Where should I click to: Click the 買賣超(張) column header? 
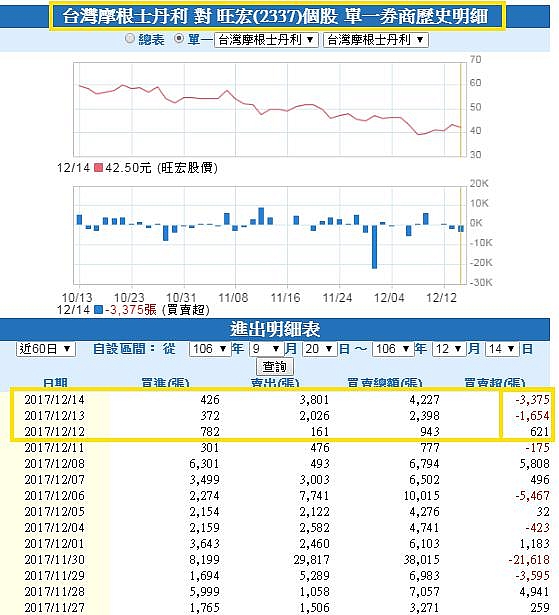point(495,383)
